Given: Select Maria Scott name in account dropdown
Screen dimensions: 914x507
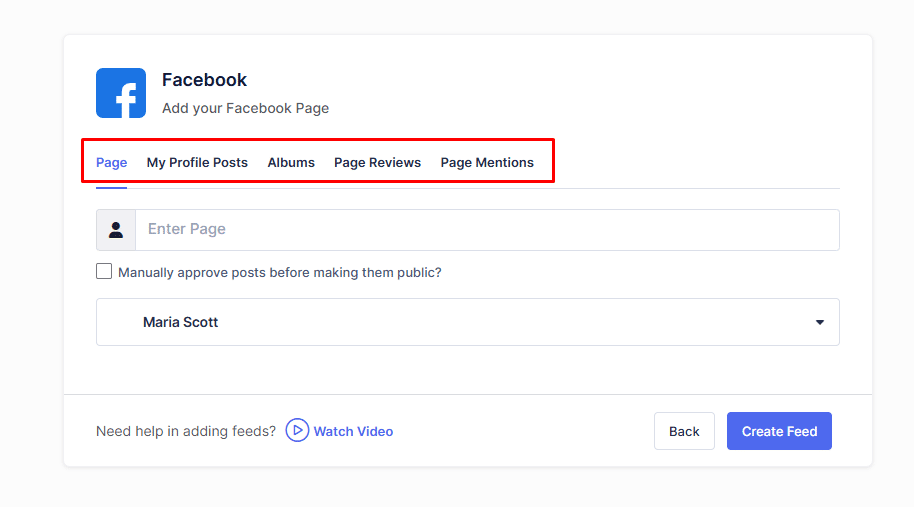Looking at the screenshot, I should coord(180,322).
